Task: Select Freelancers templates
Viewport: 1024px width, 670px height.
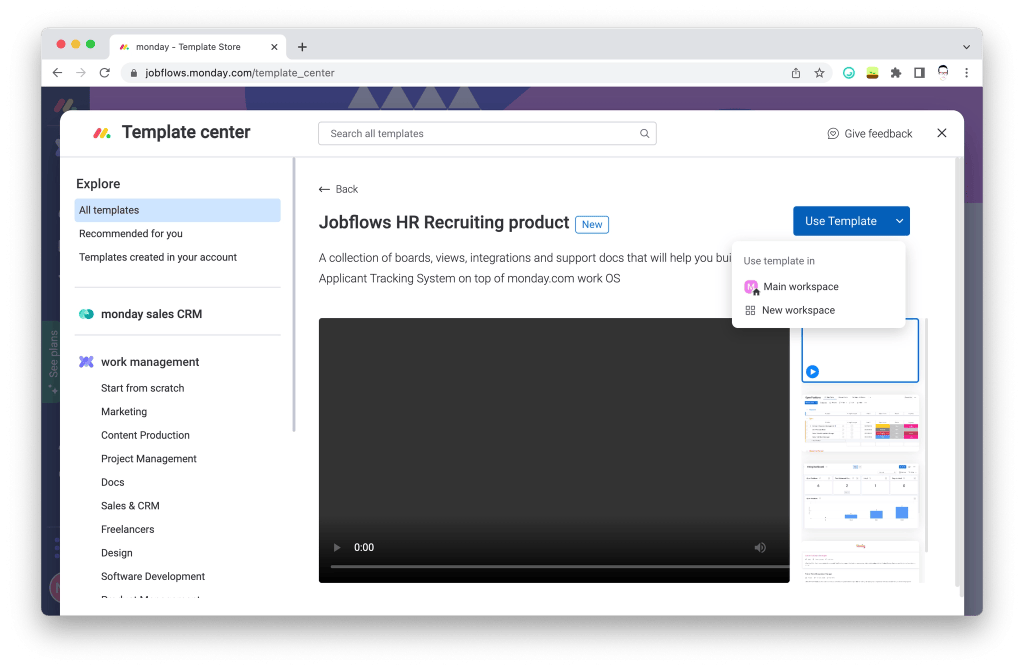Action: tap(127, 529)
